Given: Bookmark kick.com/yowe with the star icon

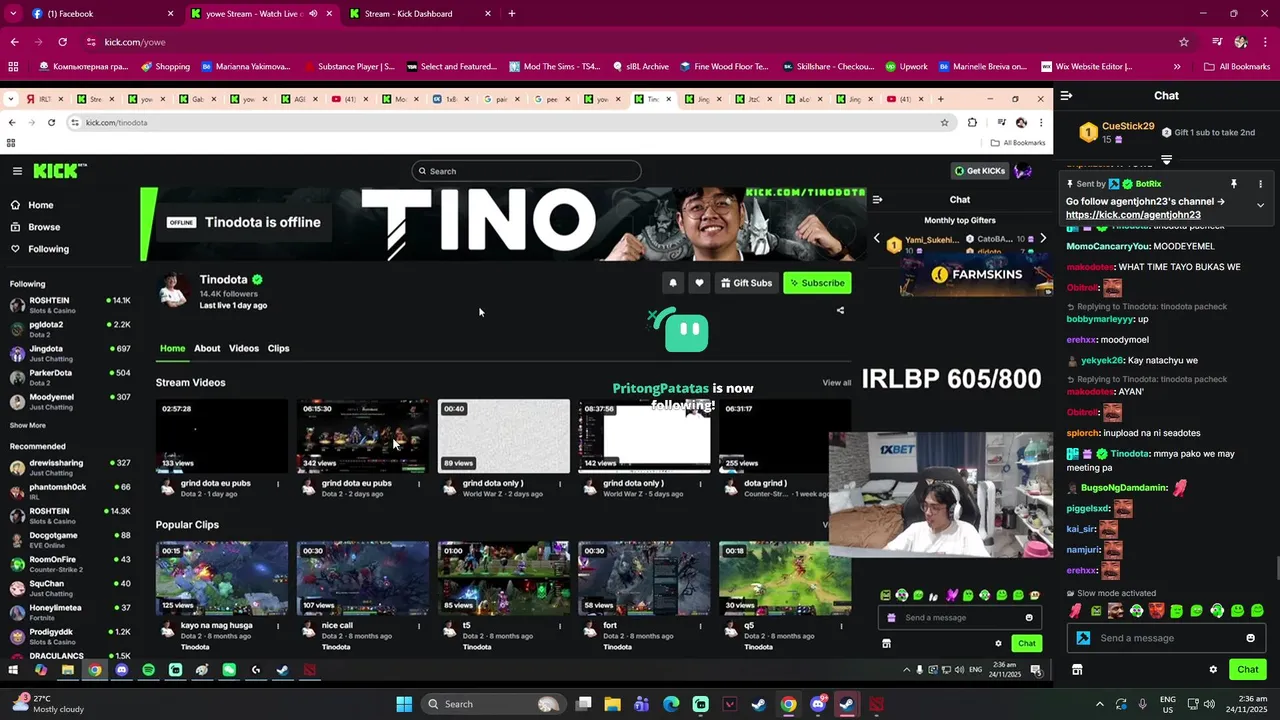Looking at the screenshot, I should 1184,42.
